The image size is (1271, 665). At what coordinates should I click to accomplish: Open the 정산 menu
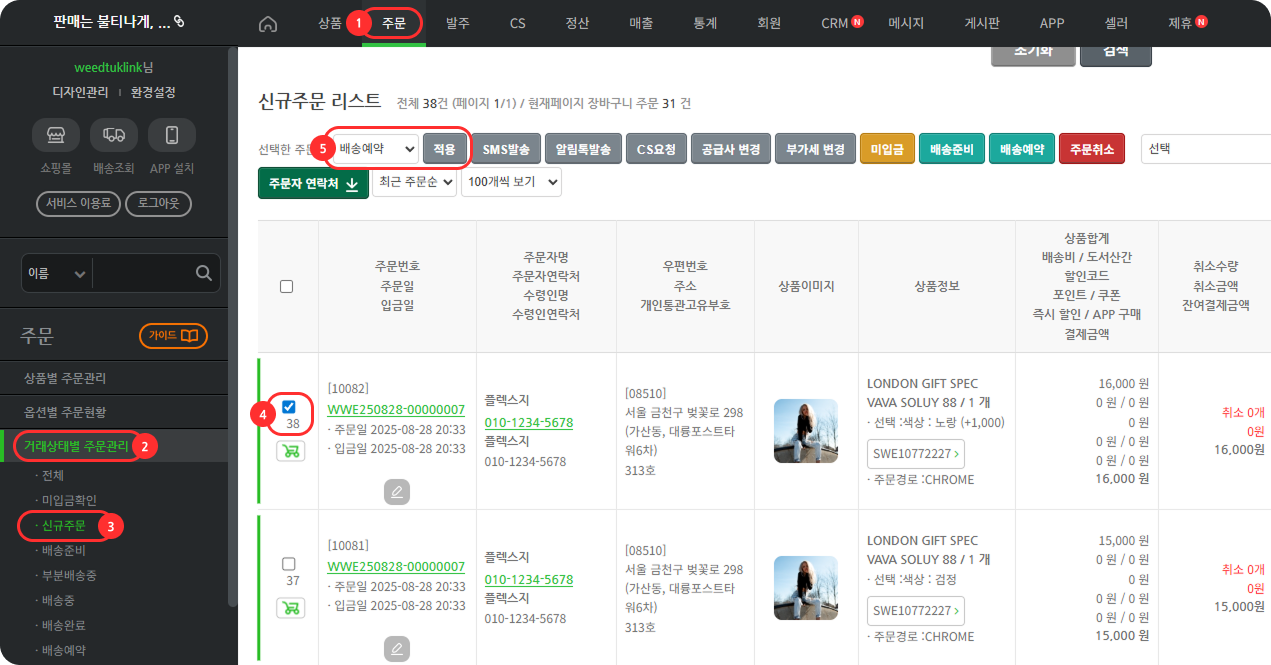577,23
